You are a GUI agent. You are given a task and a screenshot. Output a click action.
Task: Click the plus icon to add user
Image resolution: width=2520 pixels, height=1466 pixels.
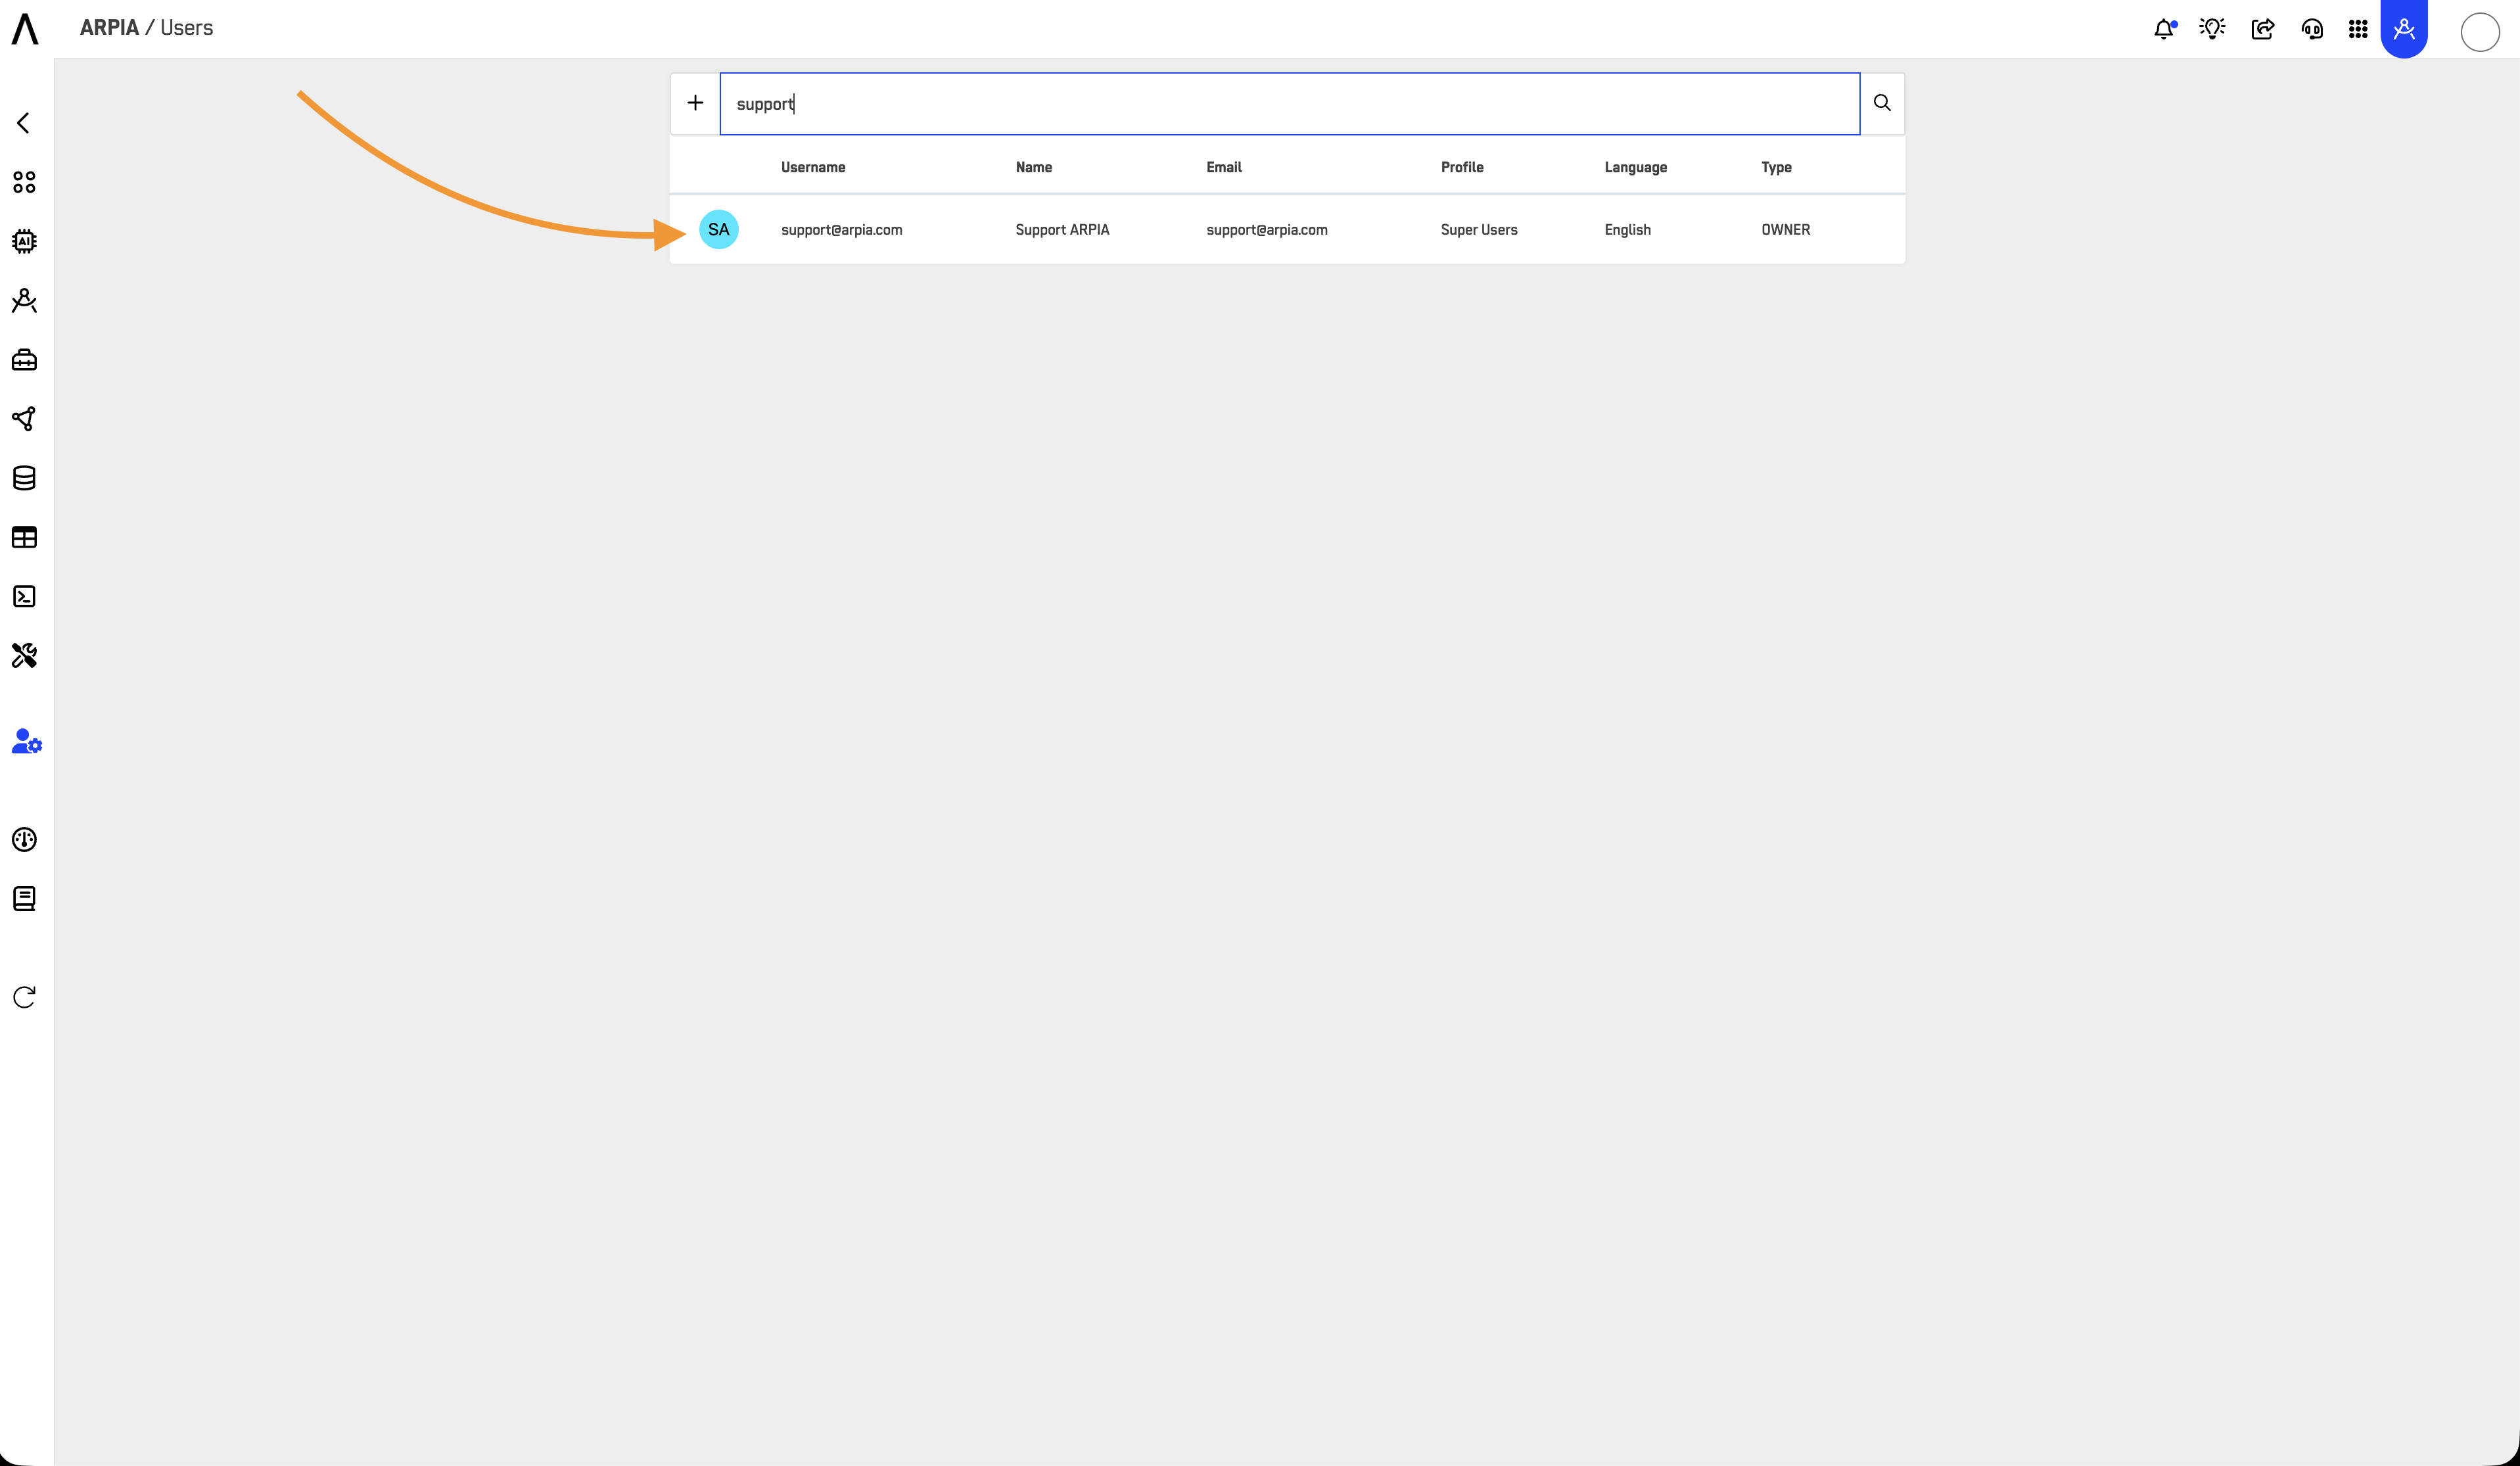(x=695, y=103)
